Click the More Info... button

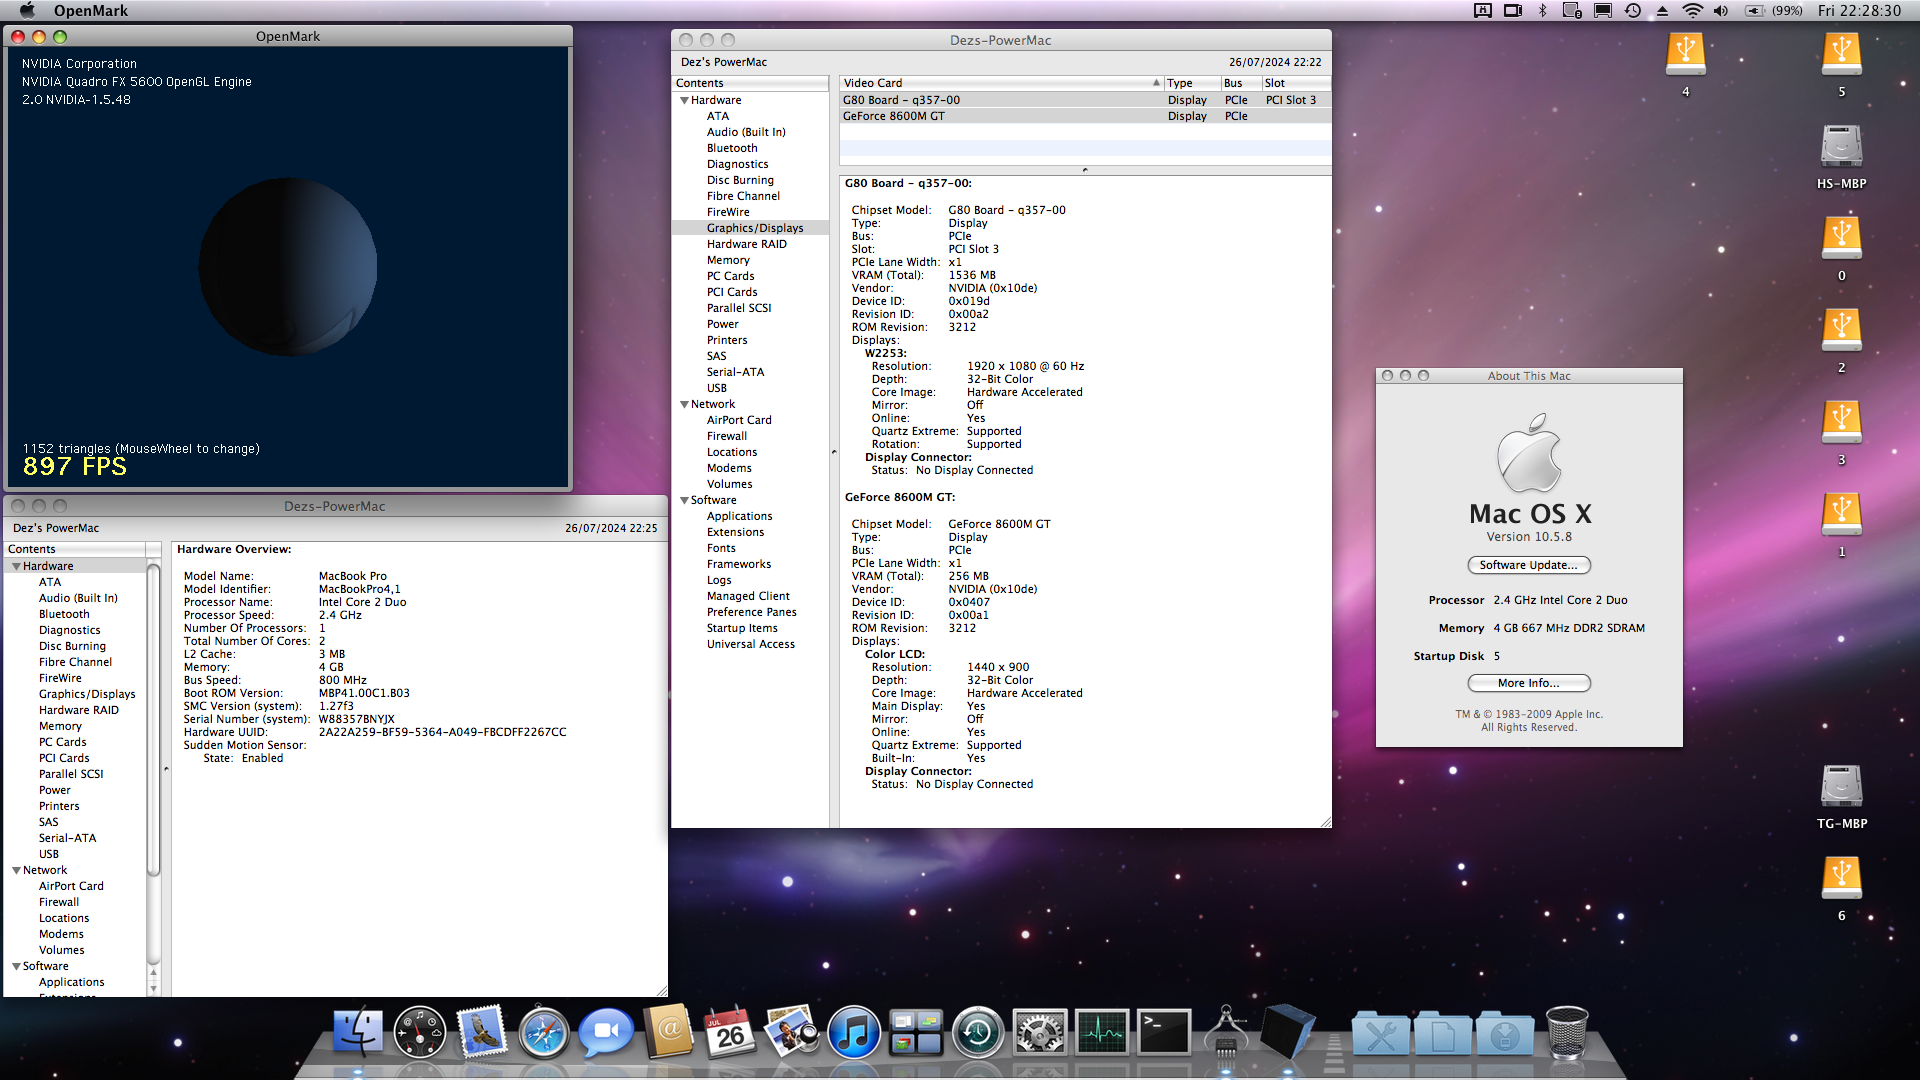tap(1528, 683)
